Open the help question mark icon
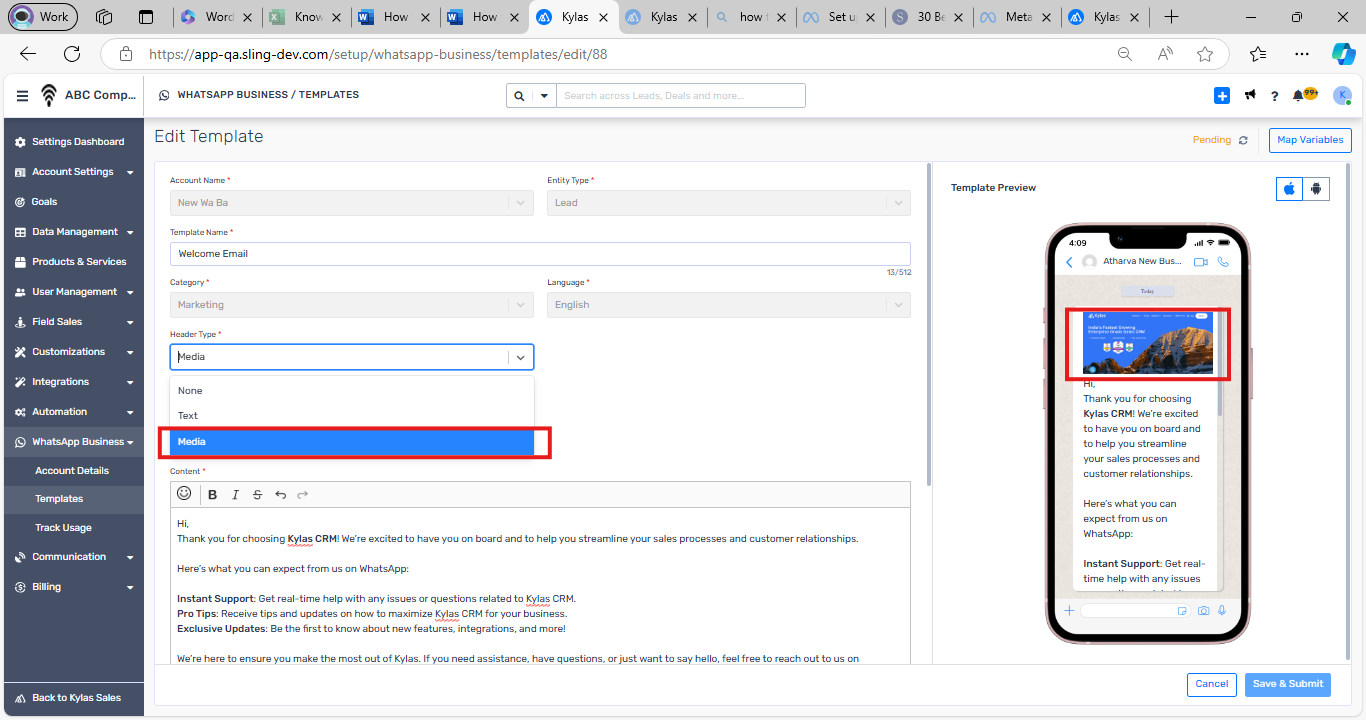The image size is (1366, 720). coord(1274,96)
